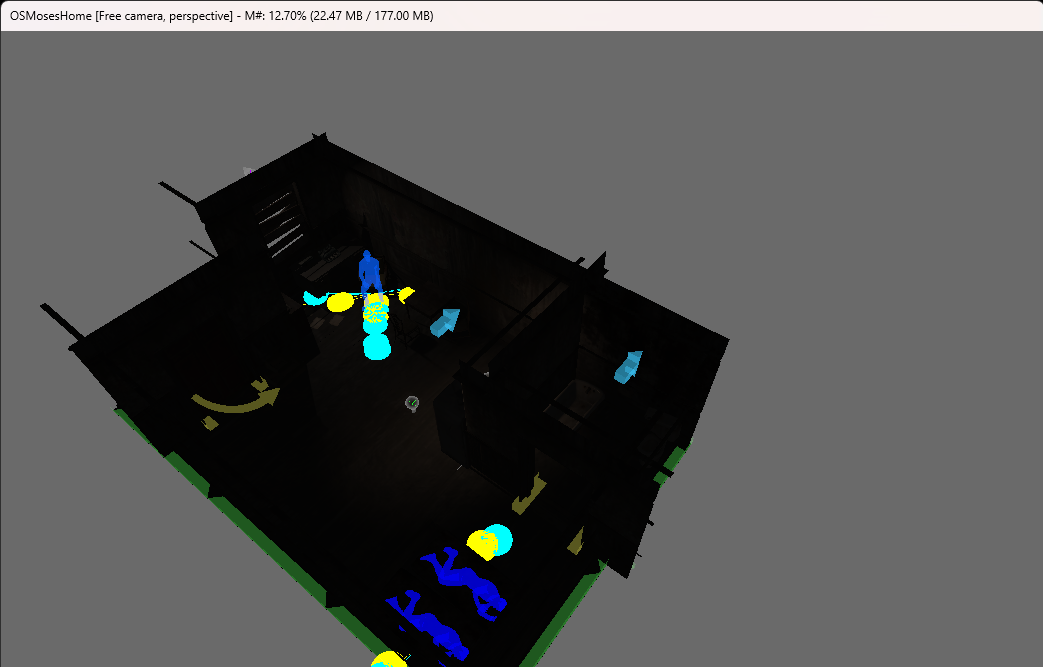1043x667 pixels.
Task: Select the yellow sphere overlapping the cyan sphere
Action: pos(481,544)
